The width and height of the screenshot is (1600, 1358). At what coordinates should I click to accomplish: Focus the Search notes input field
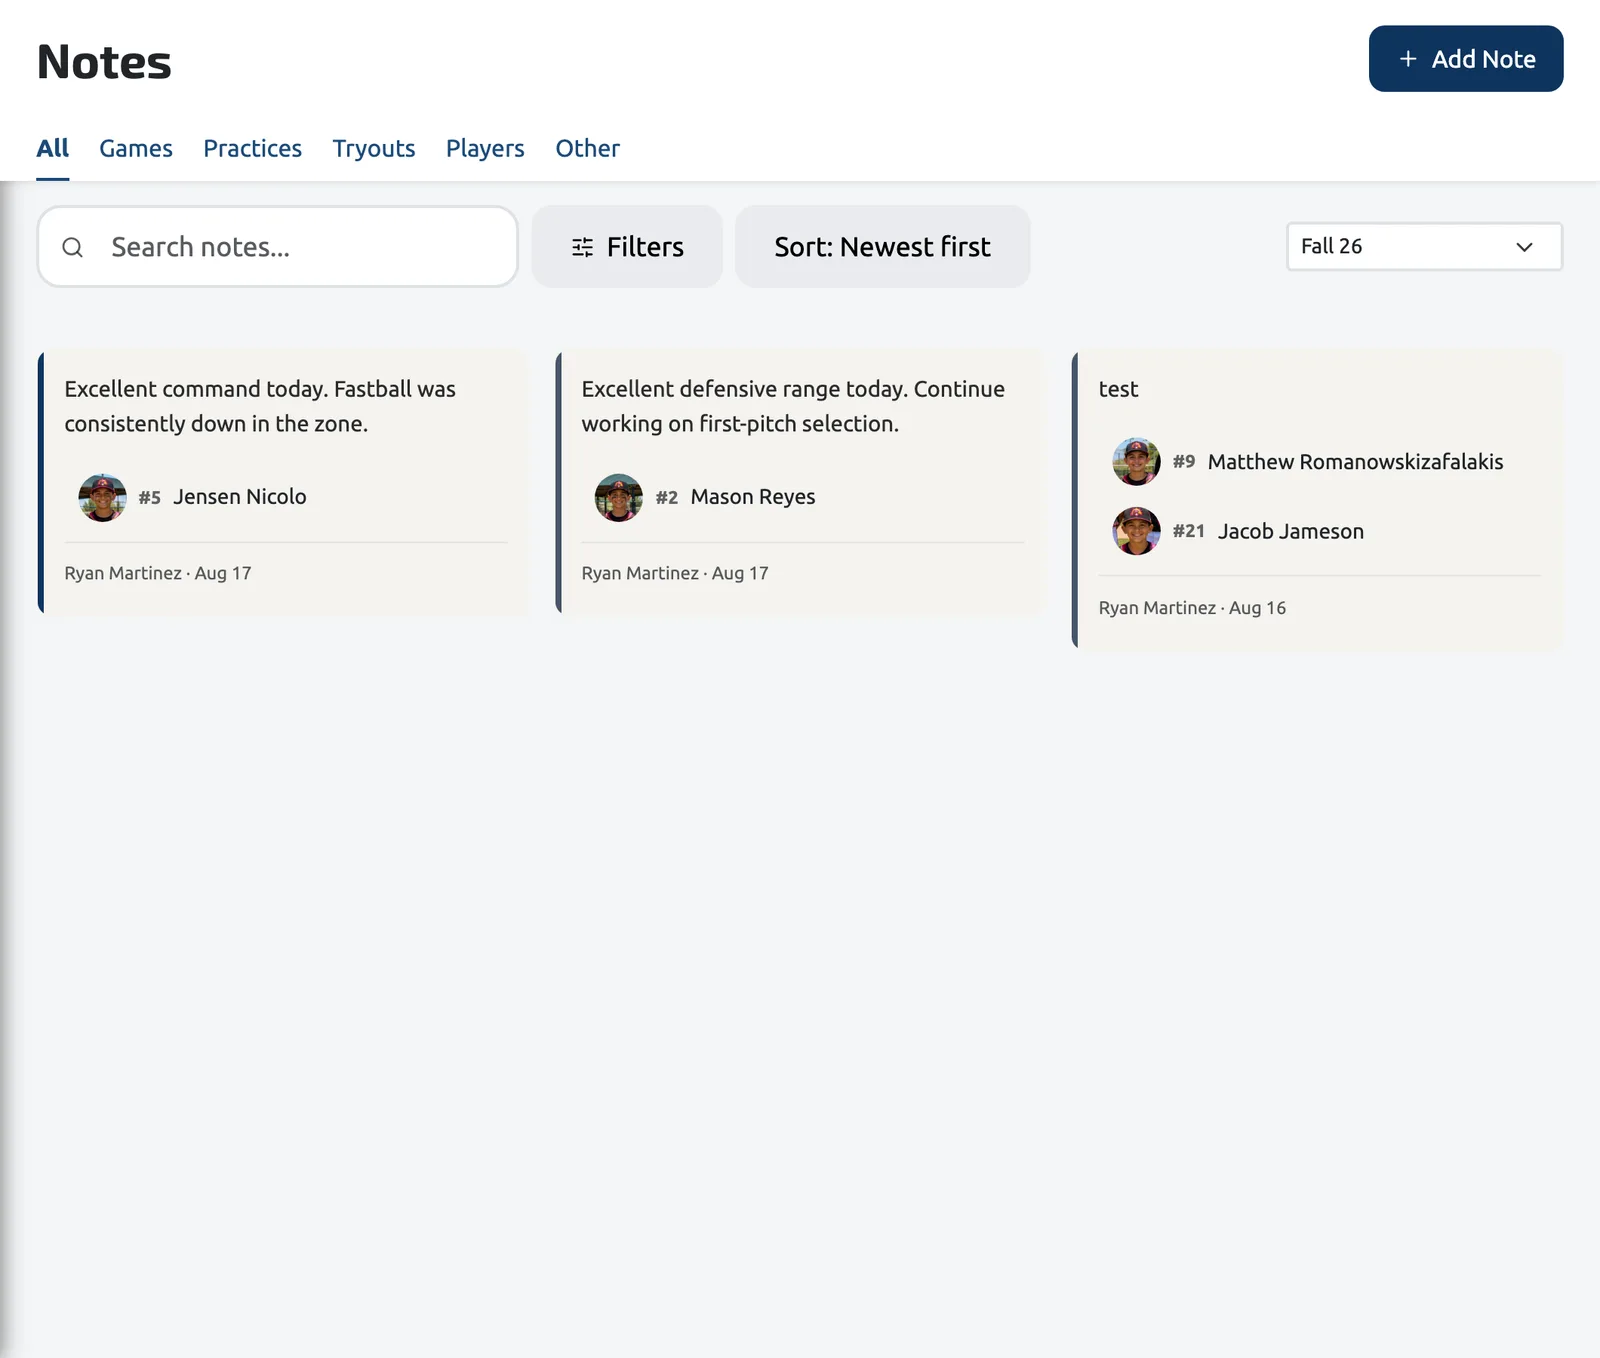coord(278,247)
